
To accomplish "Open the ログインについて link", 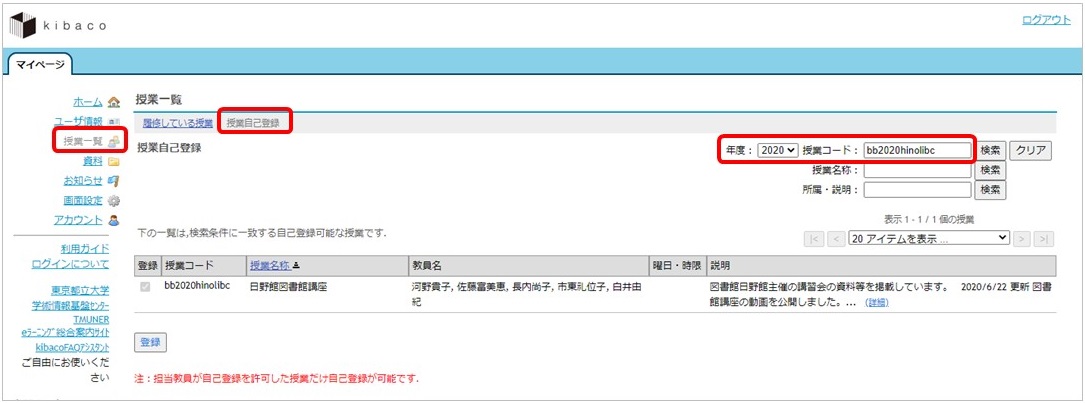I will tap(70, 264).
